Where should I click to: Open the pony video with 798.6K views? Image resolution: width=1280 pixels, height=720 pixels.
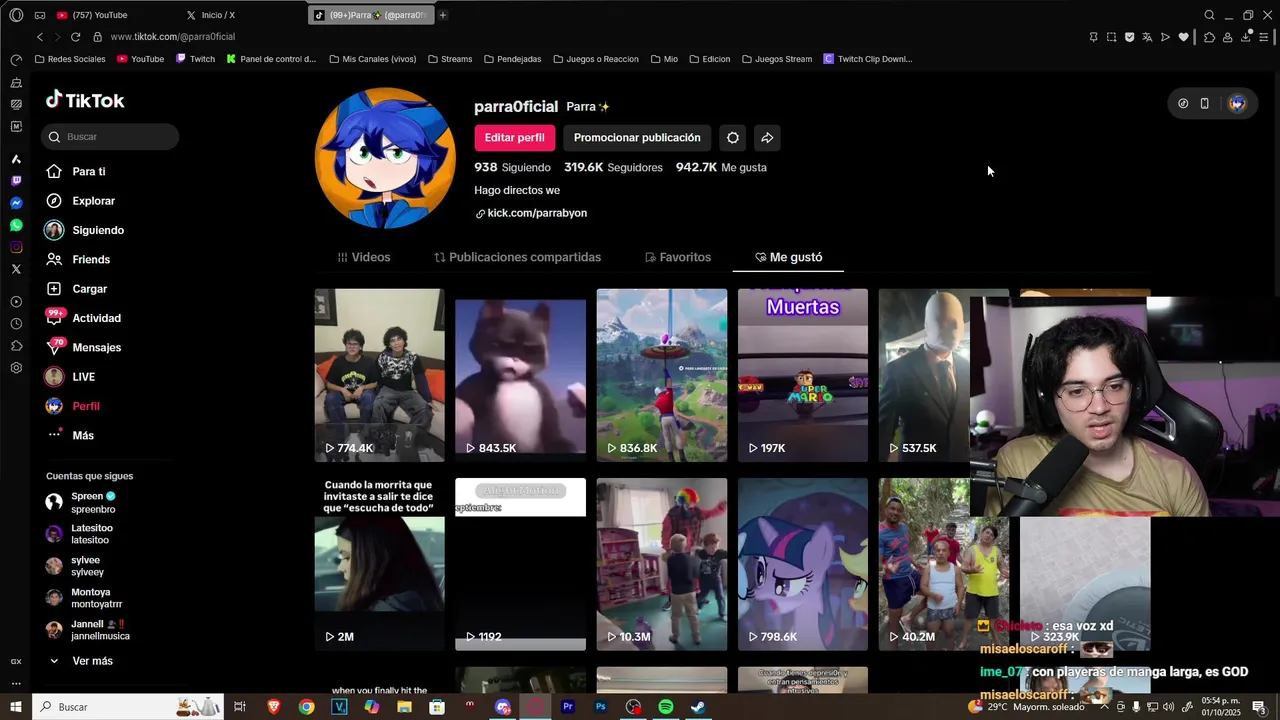pyautogui.click(x=803, y=564)
